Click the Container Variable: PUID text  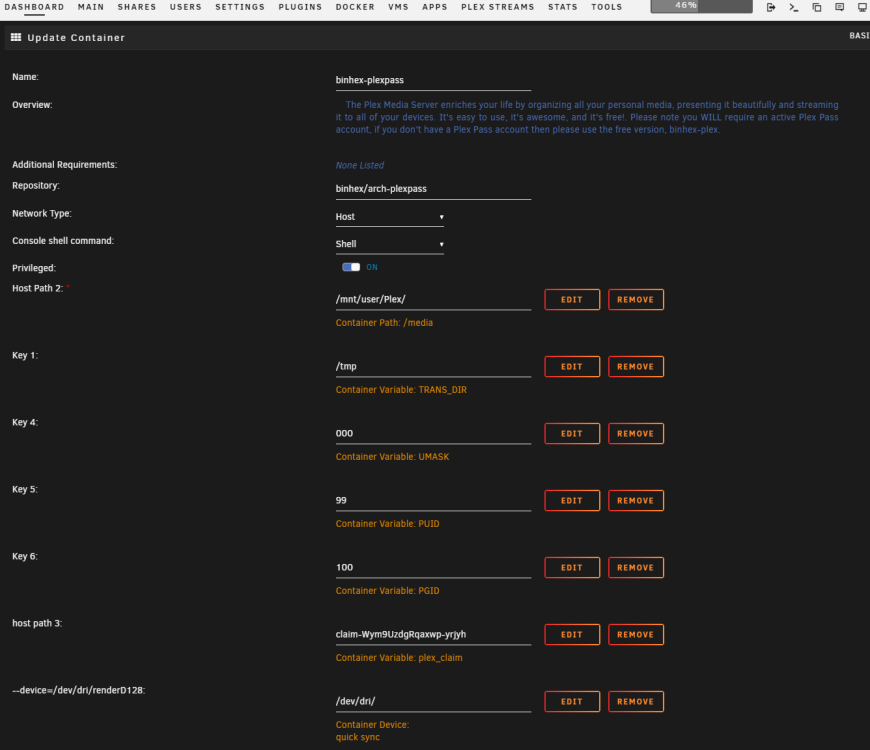click(x=387, y=524)
